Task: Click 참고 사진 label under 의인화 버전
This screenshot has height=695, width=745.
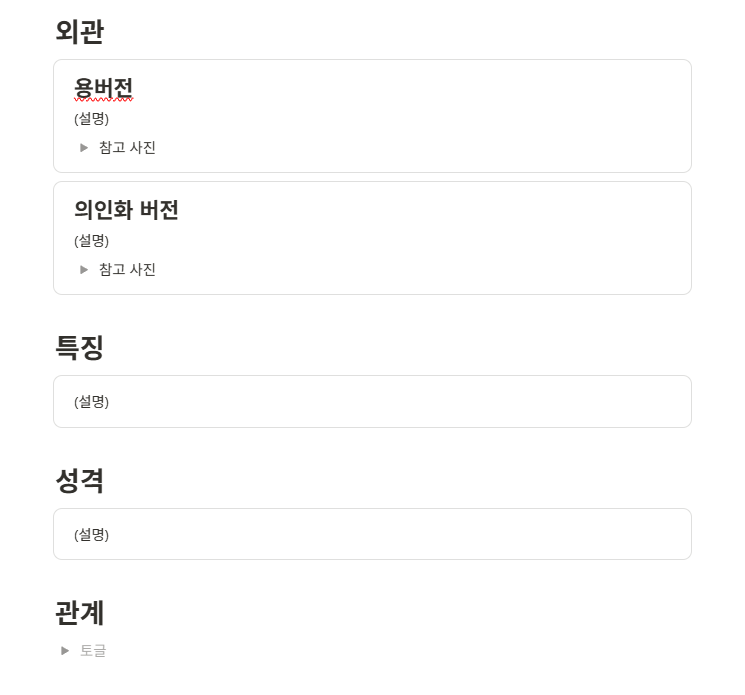Action: [127, 270]
